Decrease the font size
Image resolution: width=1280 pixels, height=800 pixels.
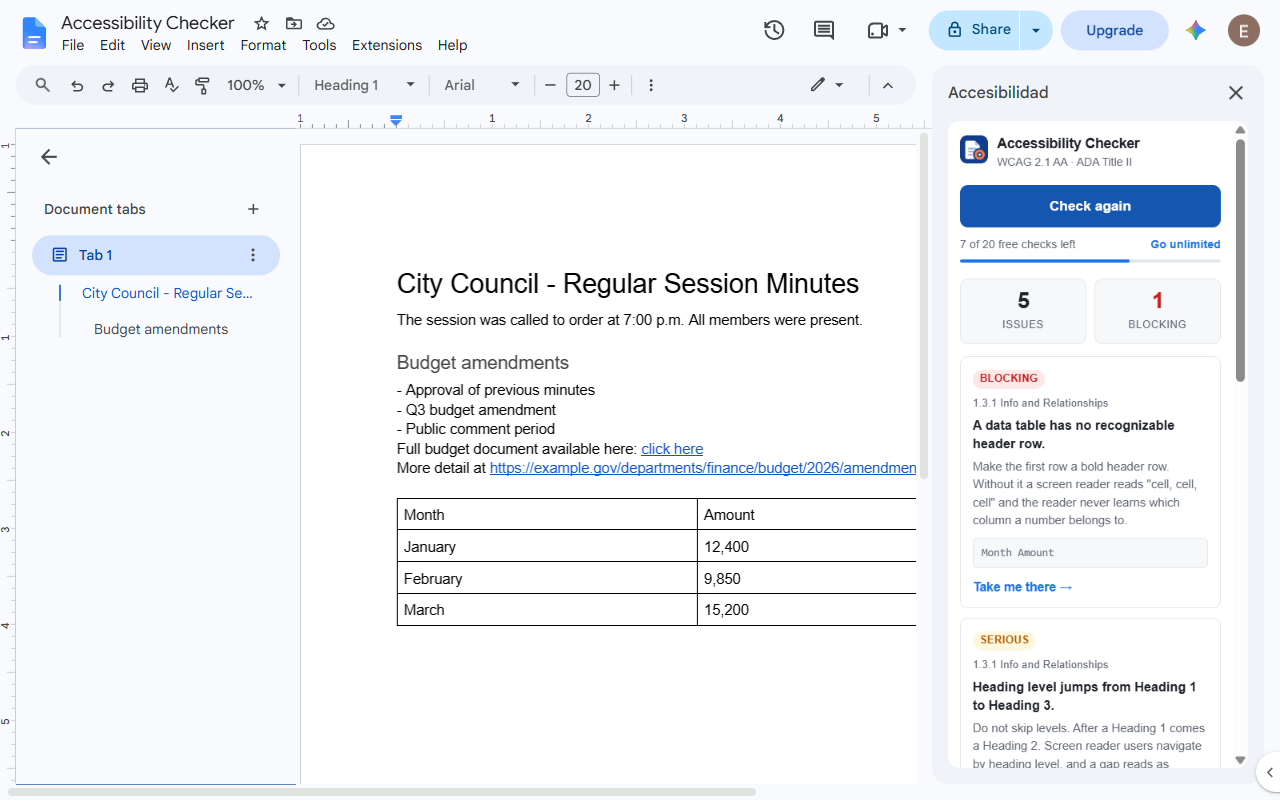coord(550,85)
